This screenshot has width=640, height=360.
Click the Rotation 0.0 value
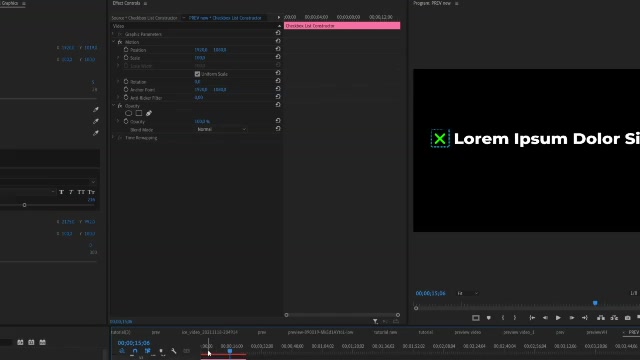click(198, 82)
